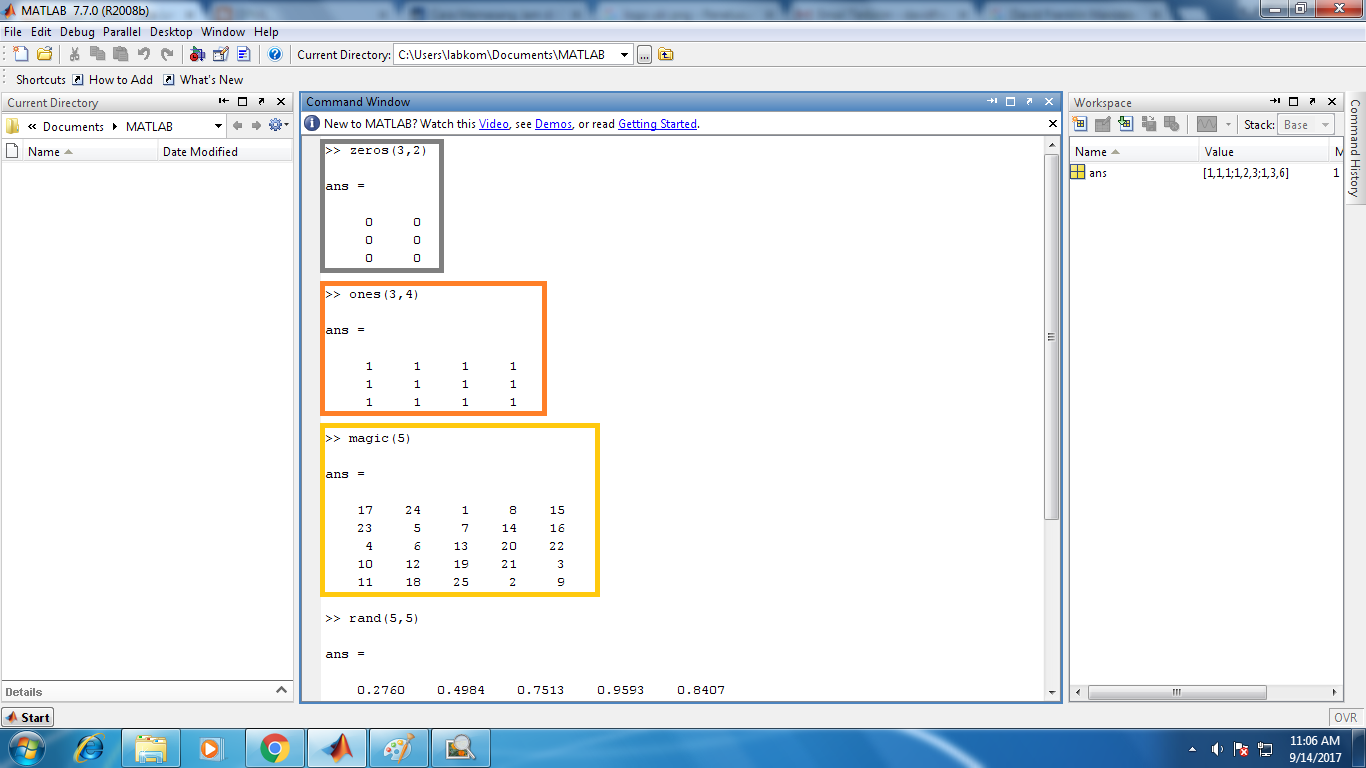Undock the Command Window panel
This screenshot has height=768, width=1366.
coord(1028,101)
